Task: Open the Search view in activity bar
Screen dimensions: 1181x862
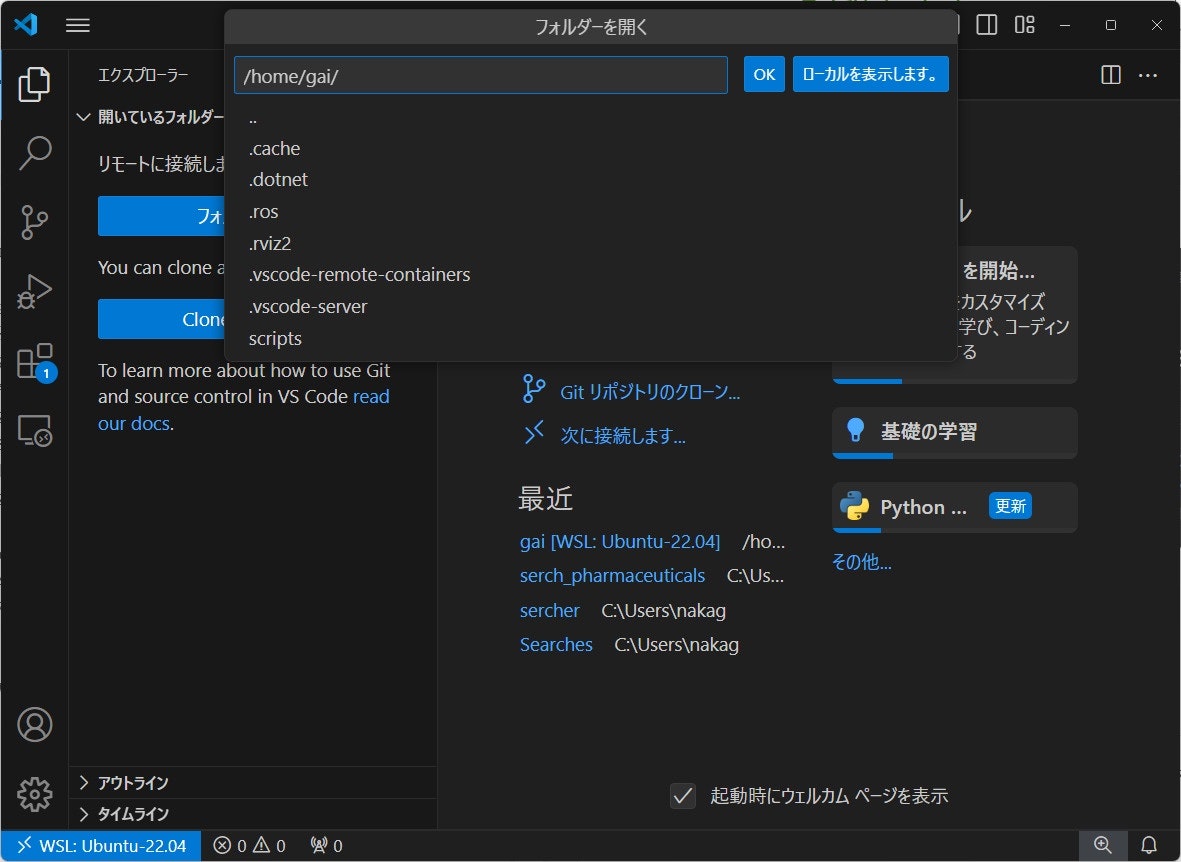Action: click(x=34, y=153)
